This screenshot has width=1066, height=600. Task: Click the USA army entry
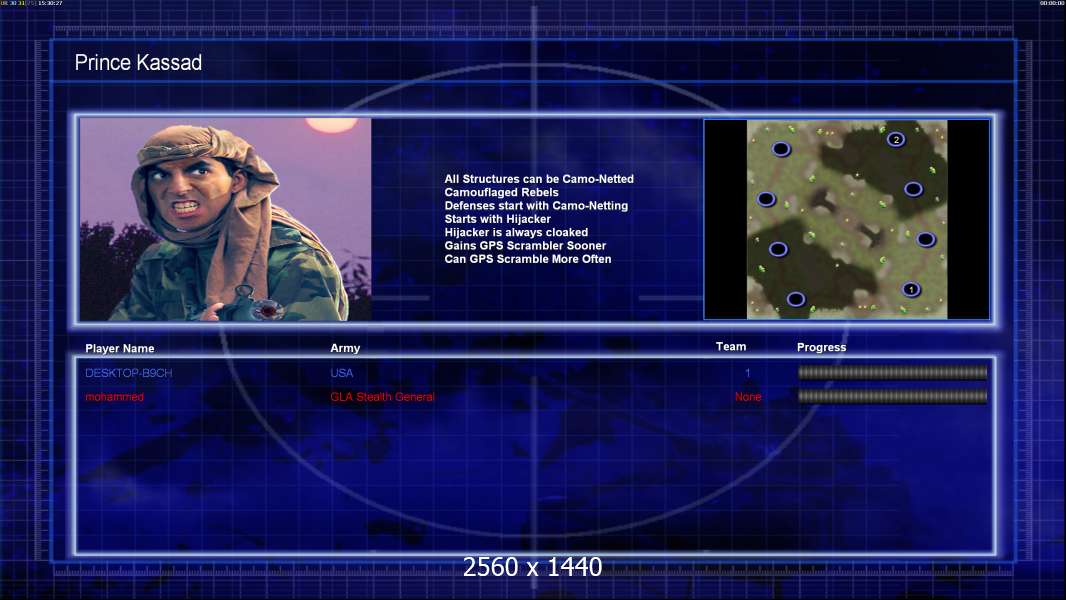(341, 373)
